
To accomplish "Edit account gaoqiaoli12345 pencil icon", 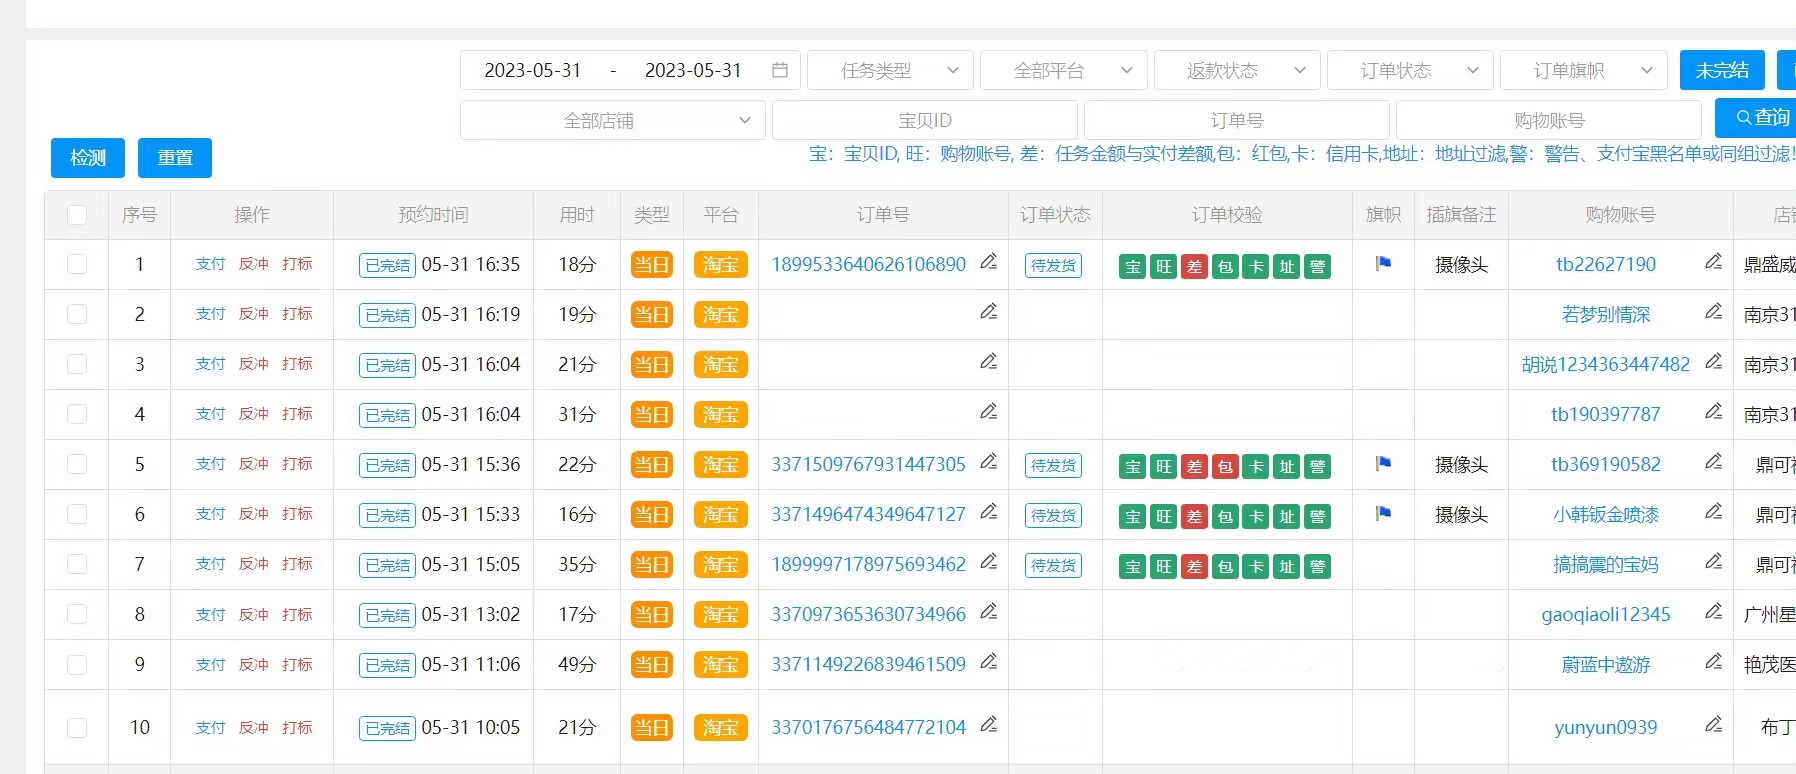I will 1713,612.
